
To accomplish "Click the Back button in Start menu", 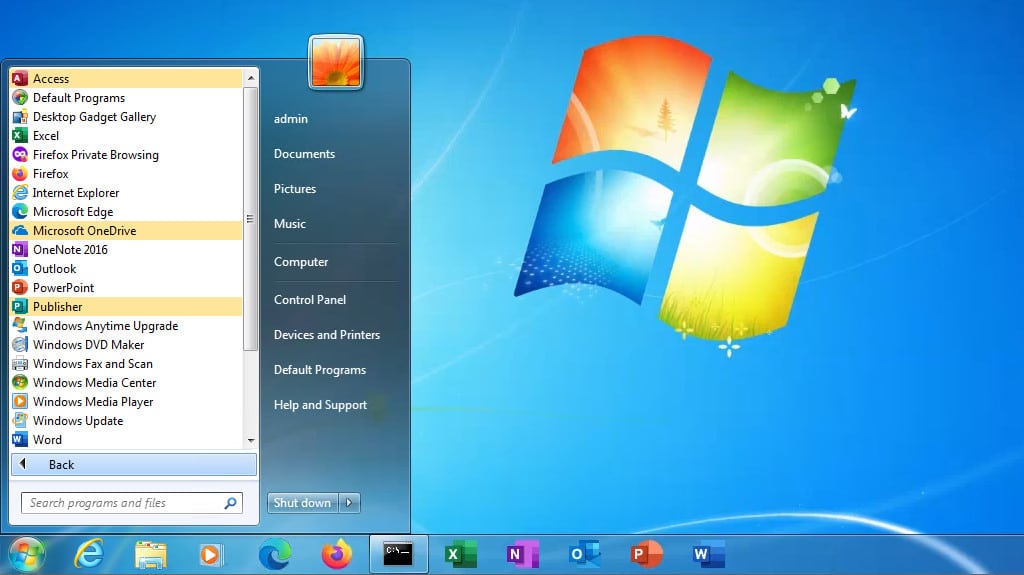I will pos(134,465).
